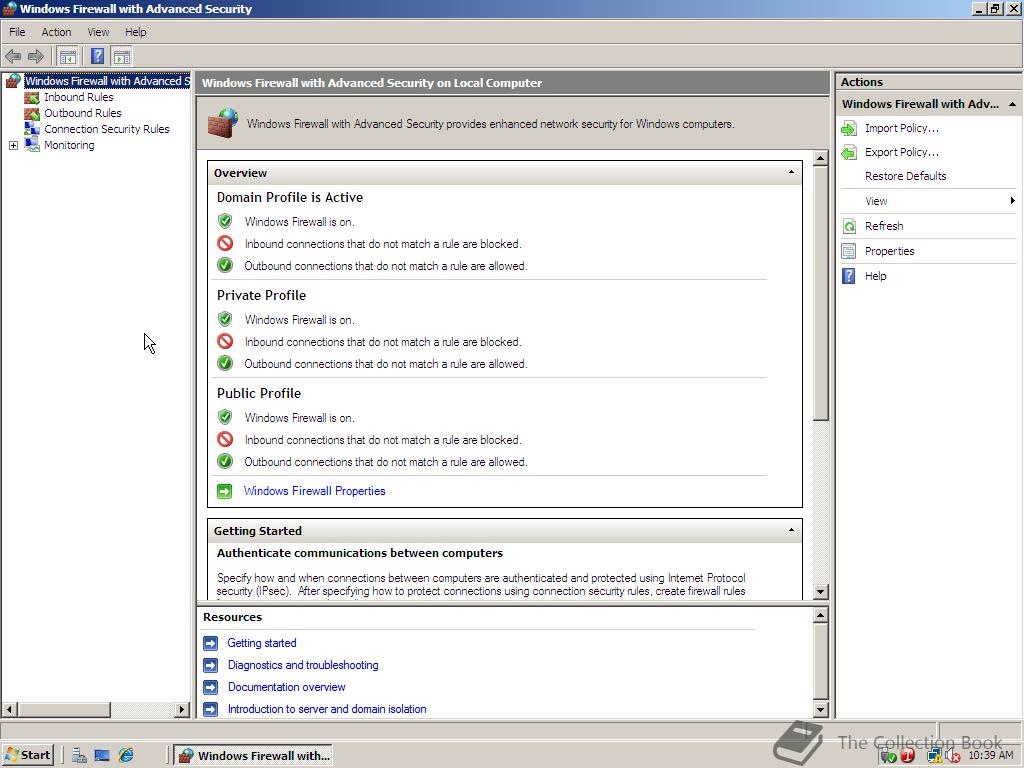Open the View menu in menu bar
The width and height of the screenshot is (1024, 768).
pyautogui.click(x=99, y=32)
